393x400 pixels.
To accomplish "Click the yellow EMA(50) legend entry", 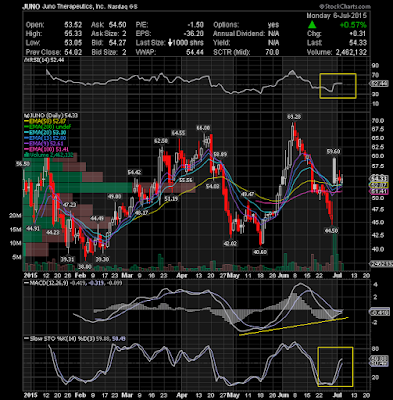I will point(45,121).
